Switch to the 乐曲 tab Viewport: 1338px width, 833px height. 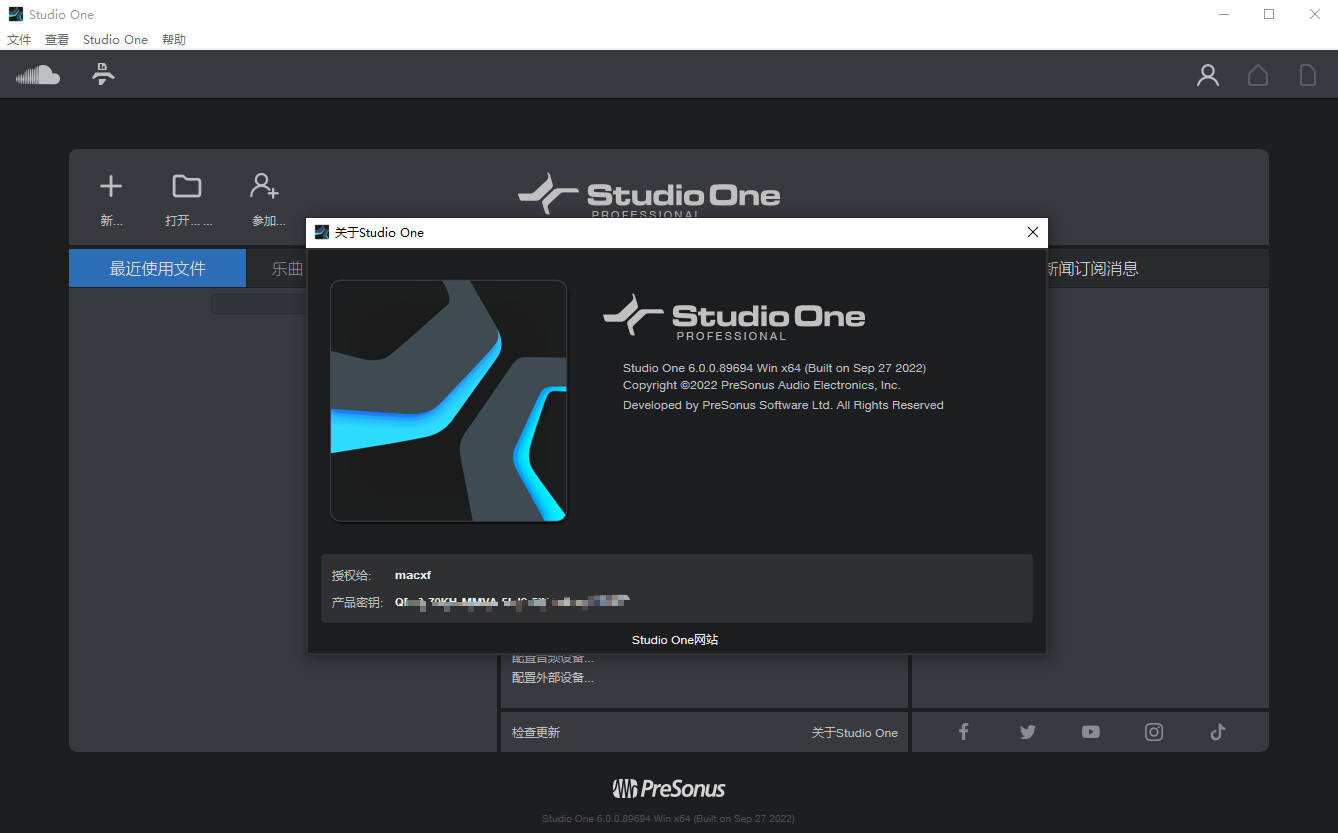[287, 268]
